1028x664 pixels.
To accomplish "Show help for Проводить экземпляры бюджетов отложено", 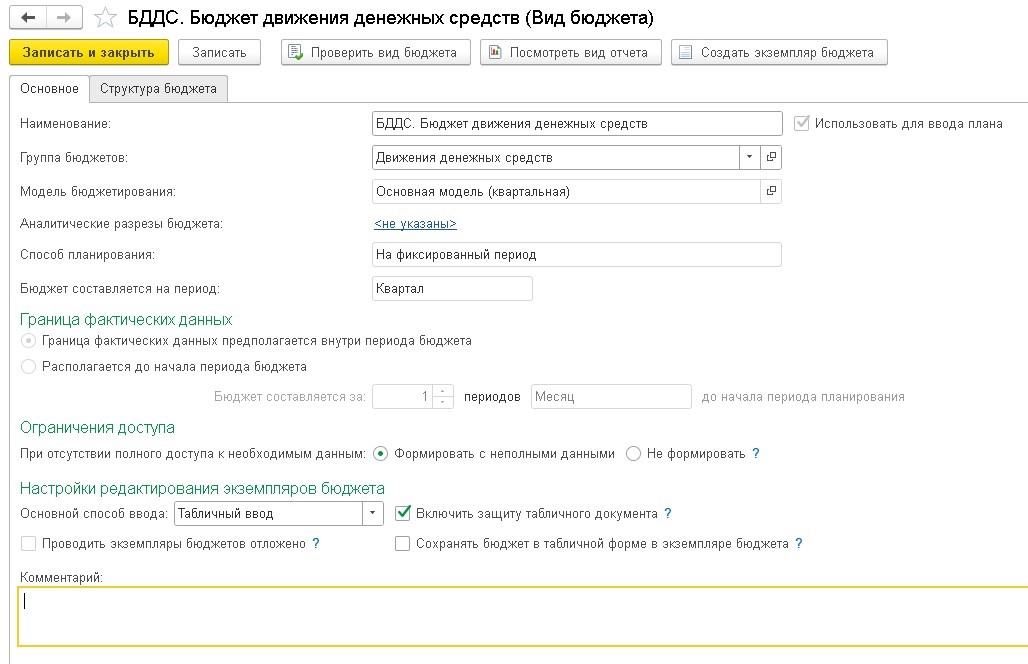I will pos(316,544).
